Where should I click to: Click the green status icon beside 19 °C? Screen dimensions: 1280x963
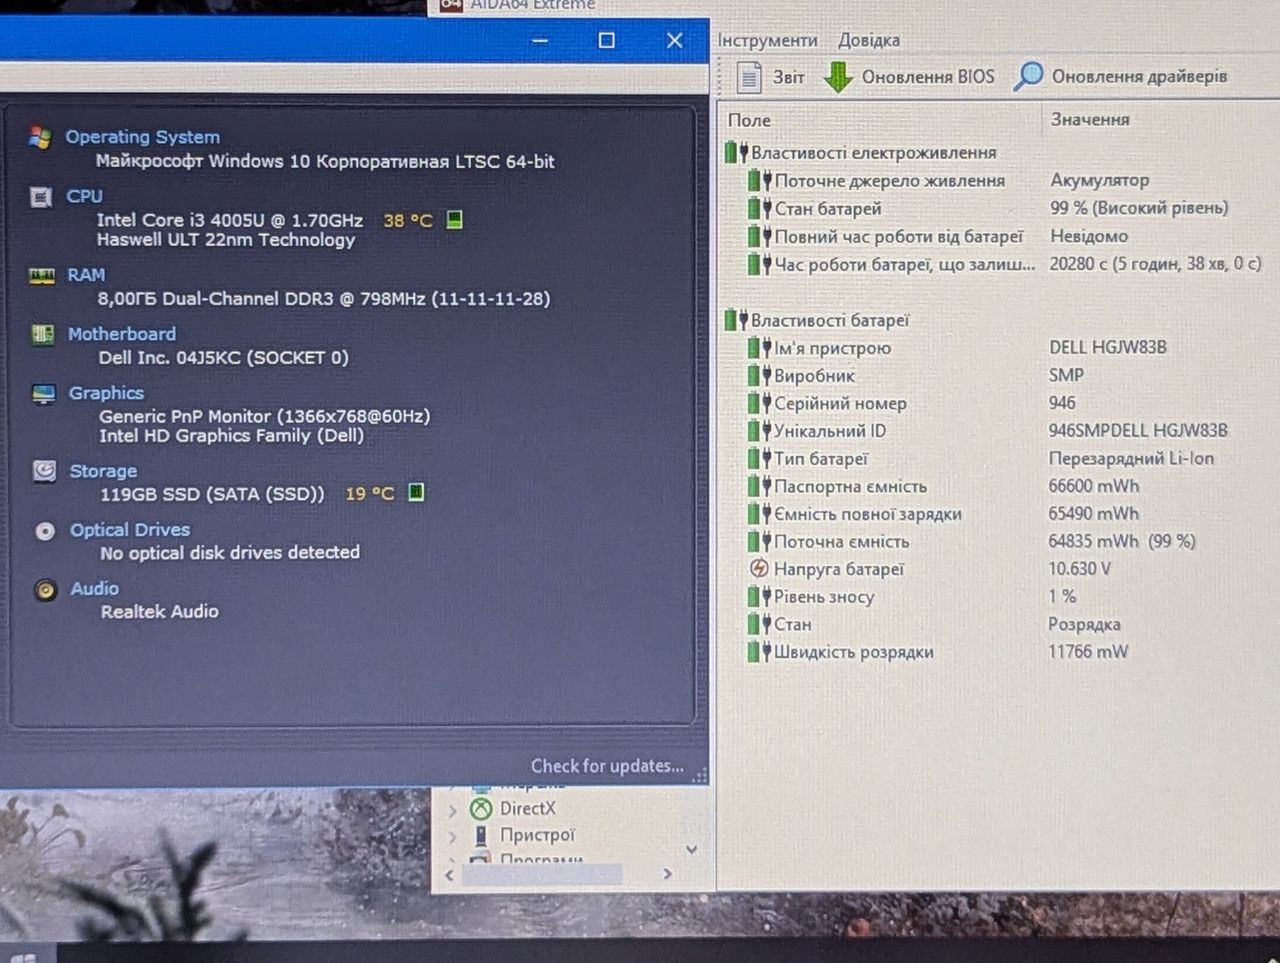(x=416, y=492)
